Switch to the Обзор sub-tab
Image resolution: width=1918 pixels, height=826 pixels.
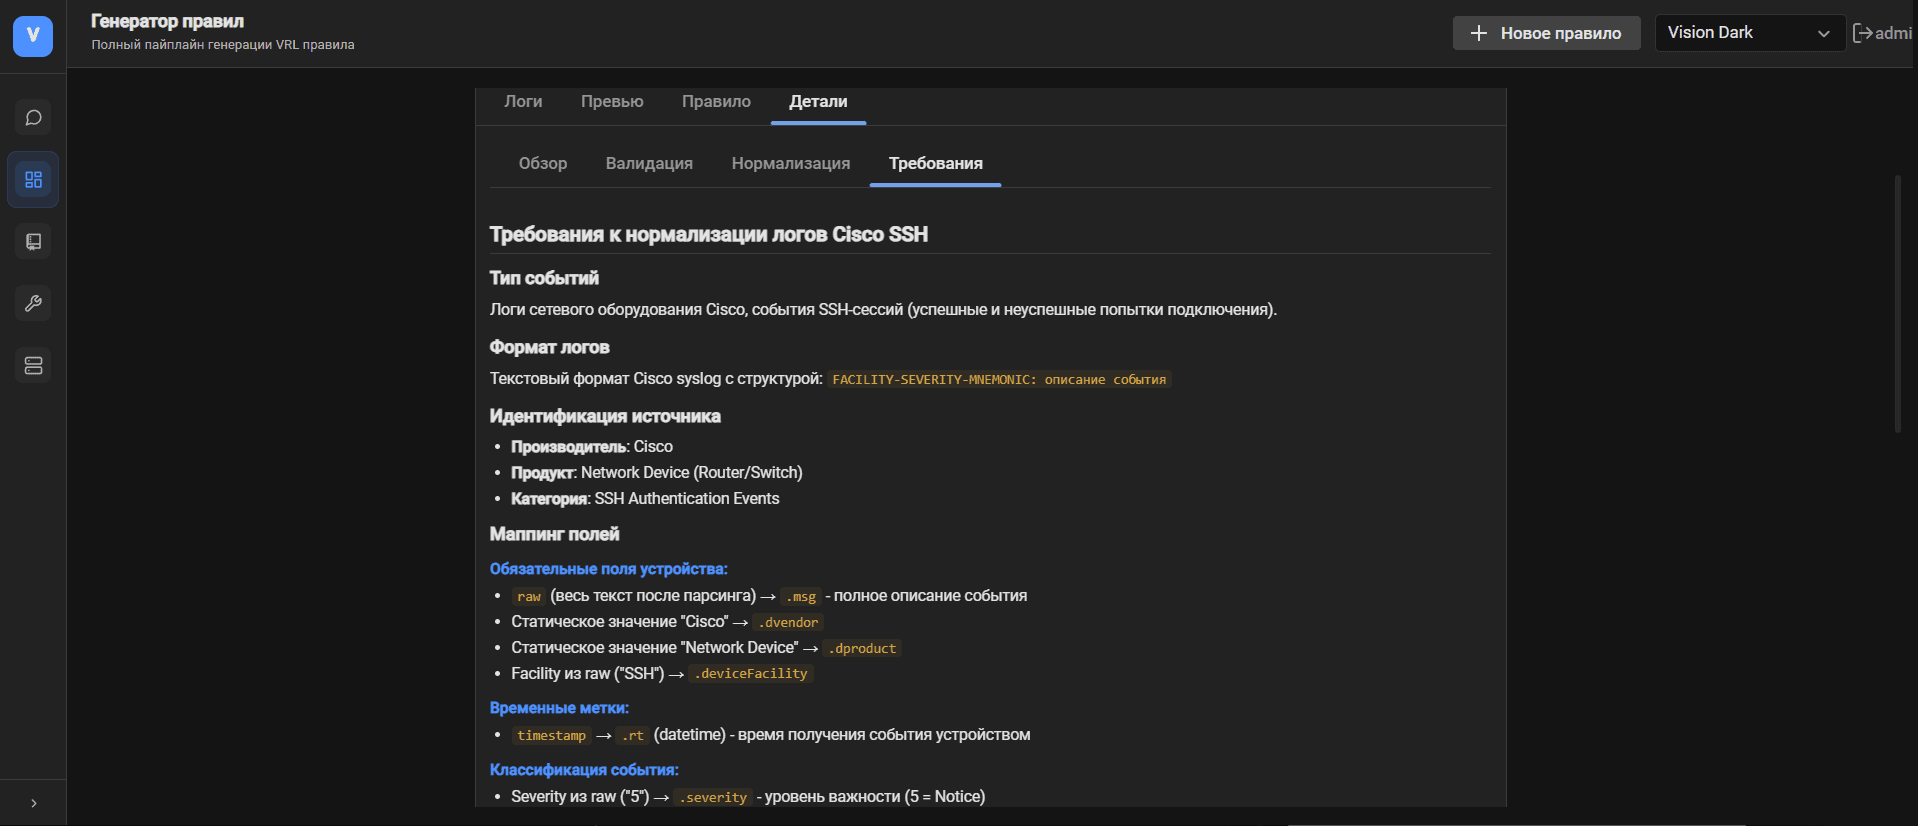point(543,164)
